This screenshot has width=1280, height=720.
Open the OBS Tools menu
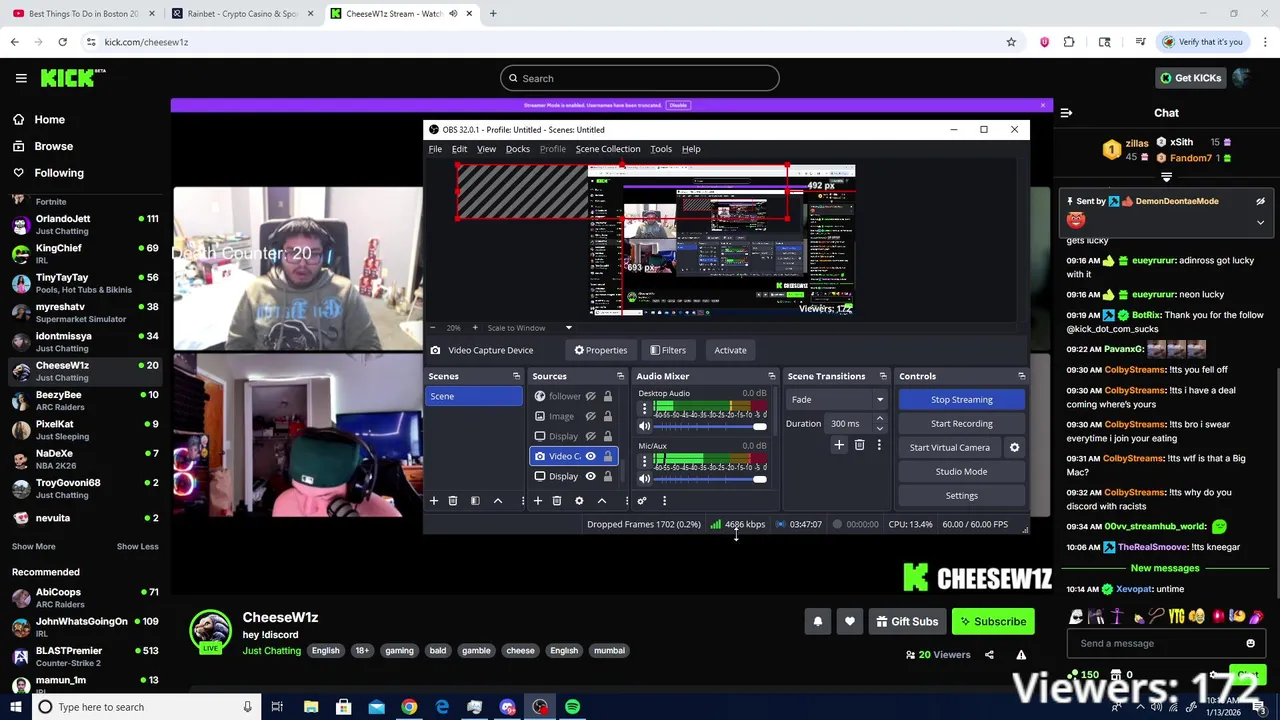click(x=661, y=149)
